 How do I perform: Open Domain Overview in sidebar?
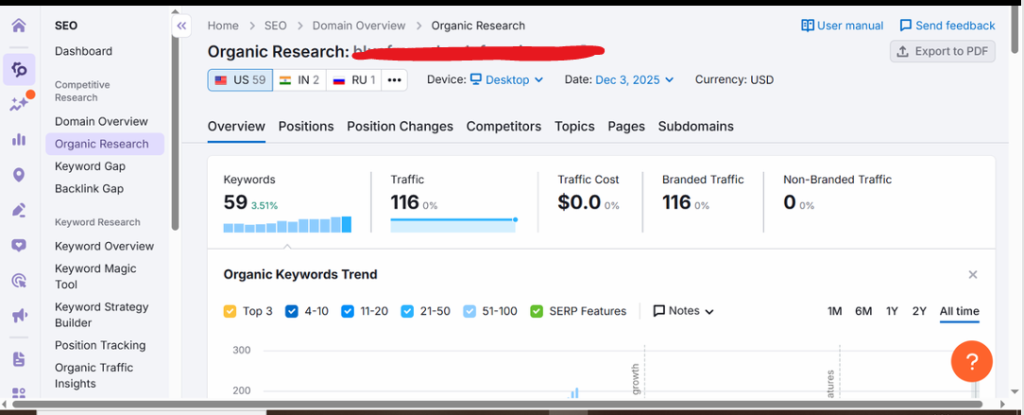click(x=101, y=121)
